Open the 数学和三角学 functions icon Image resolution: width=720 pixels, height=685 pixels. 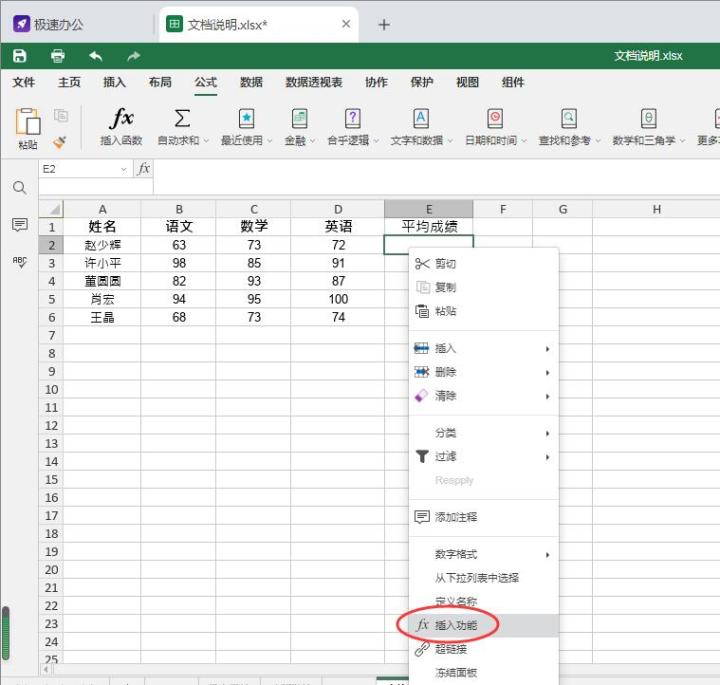click(648, 118)
